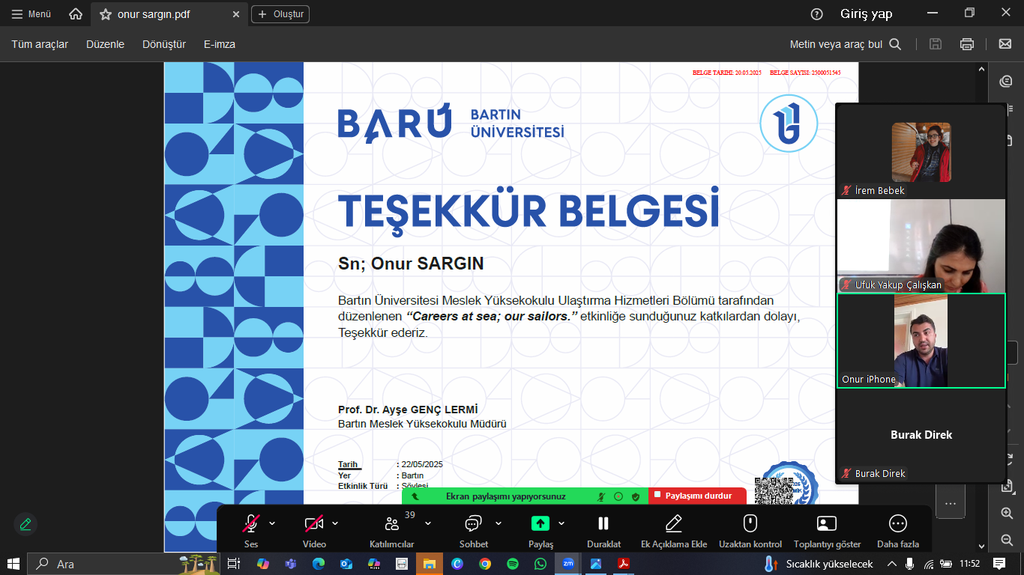
Task: Open Katılımcılar participants panel
Action: [x=392, y=531]
